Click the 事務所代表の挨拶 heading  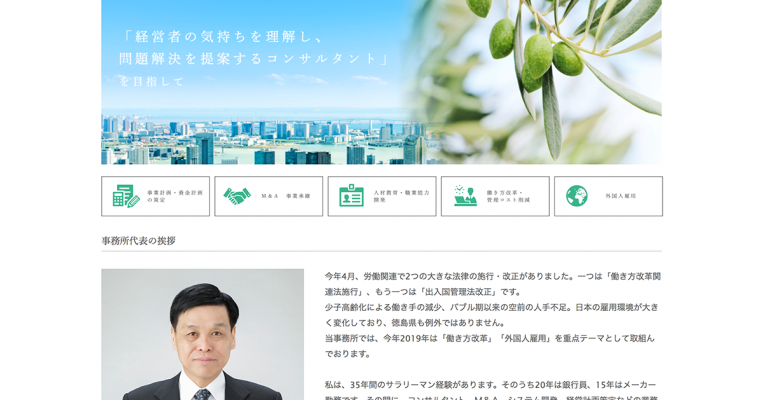pos(139,240)
